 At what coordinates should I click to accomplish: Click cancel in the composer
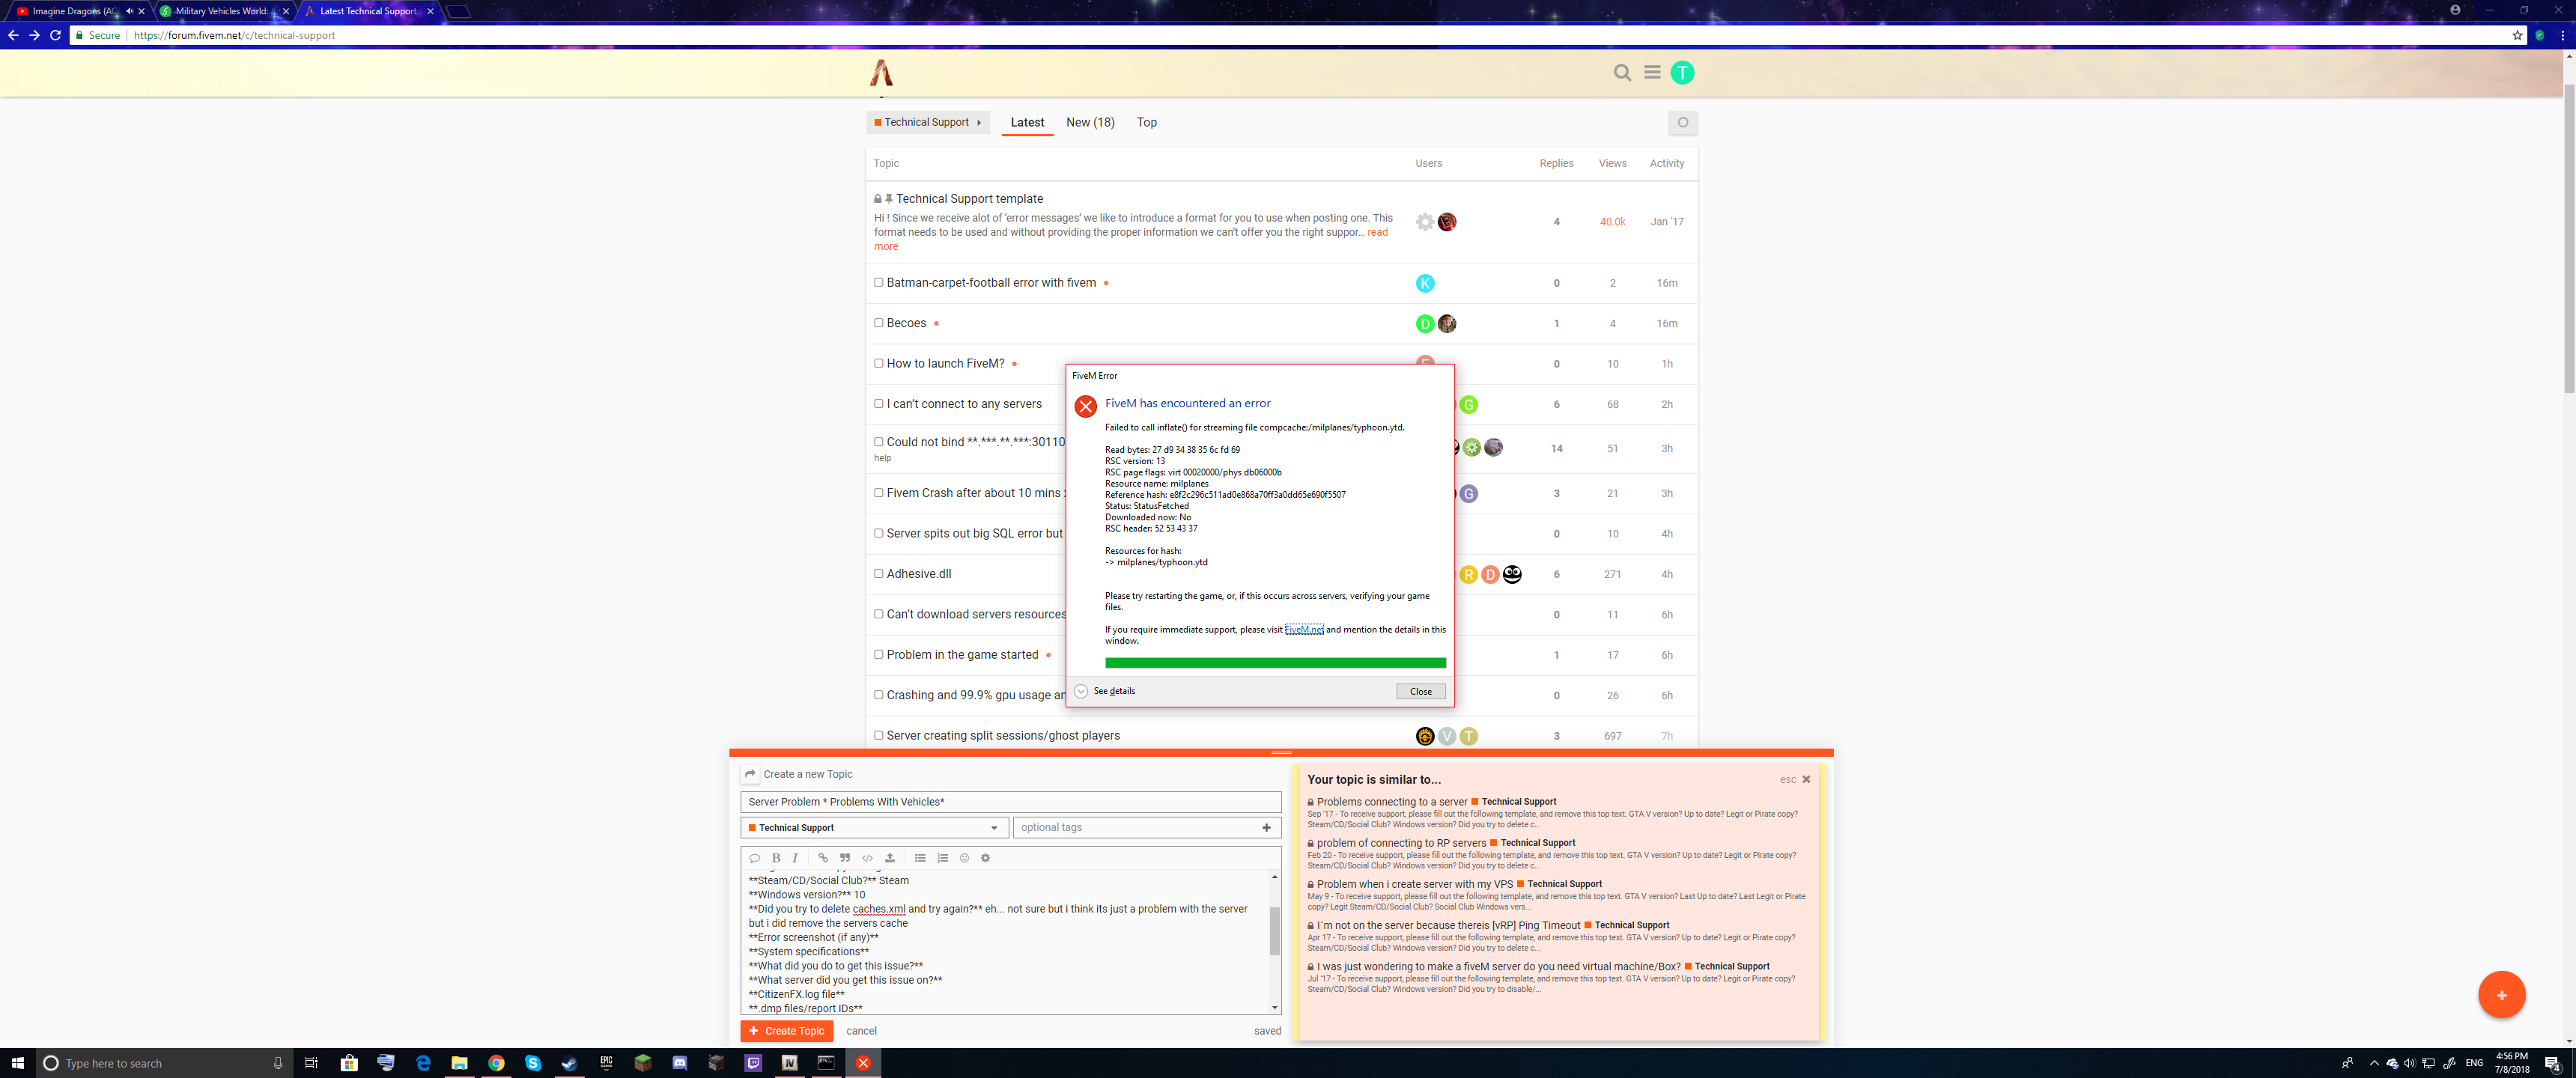coord(861,1031)
